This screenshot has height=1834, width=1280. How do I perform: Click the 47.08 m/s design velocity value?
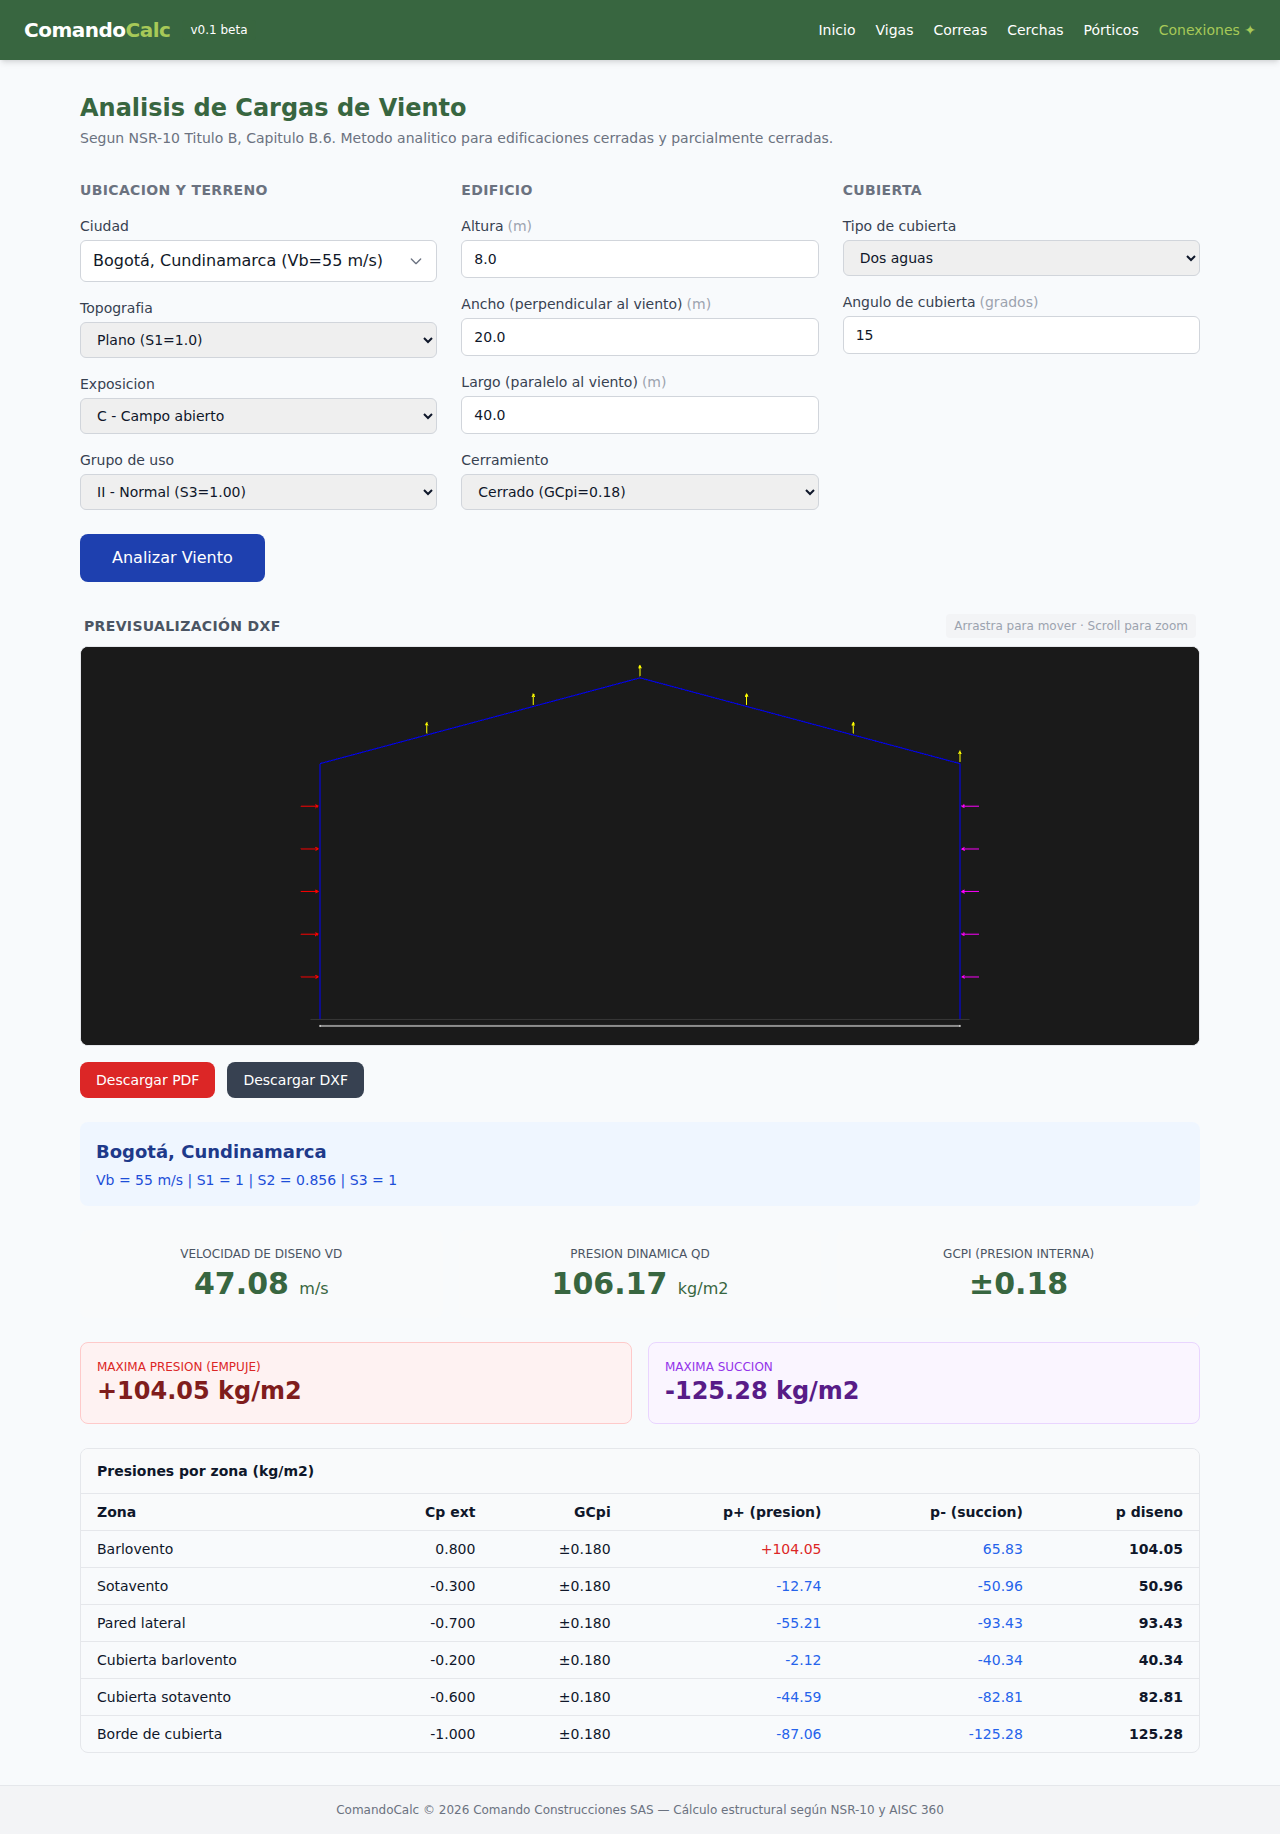[x=261, y=1284]
